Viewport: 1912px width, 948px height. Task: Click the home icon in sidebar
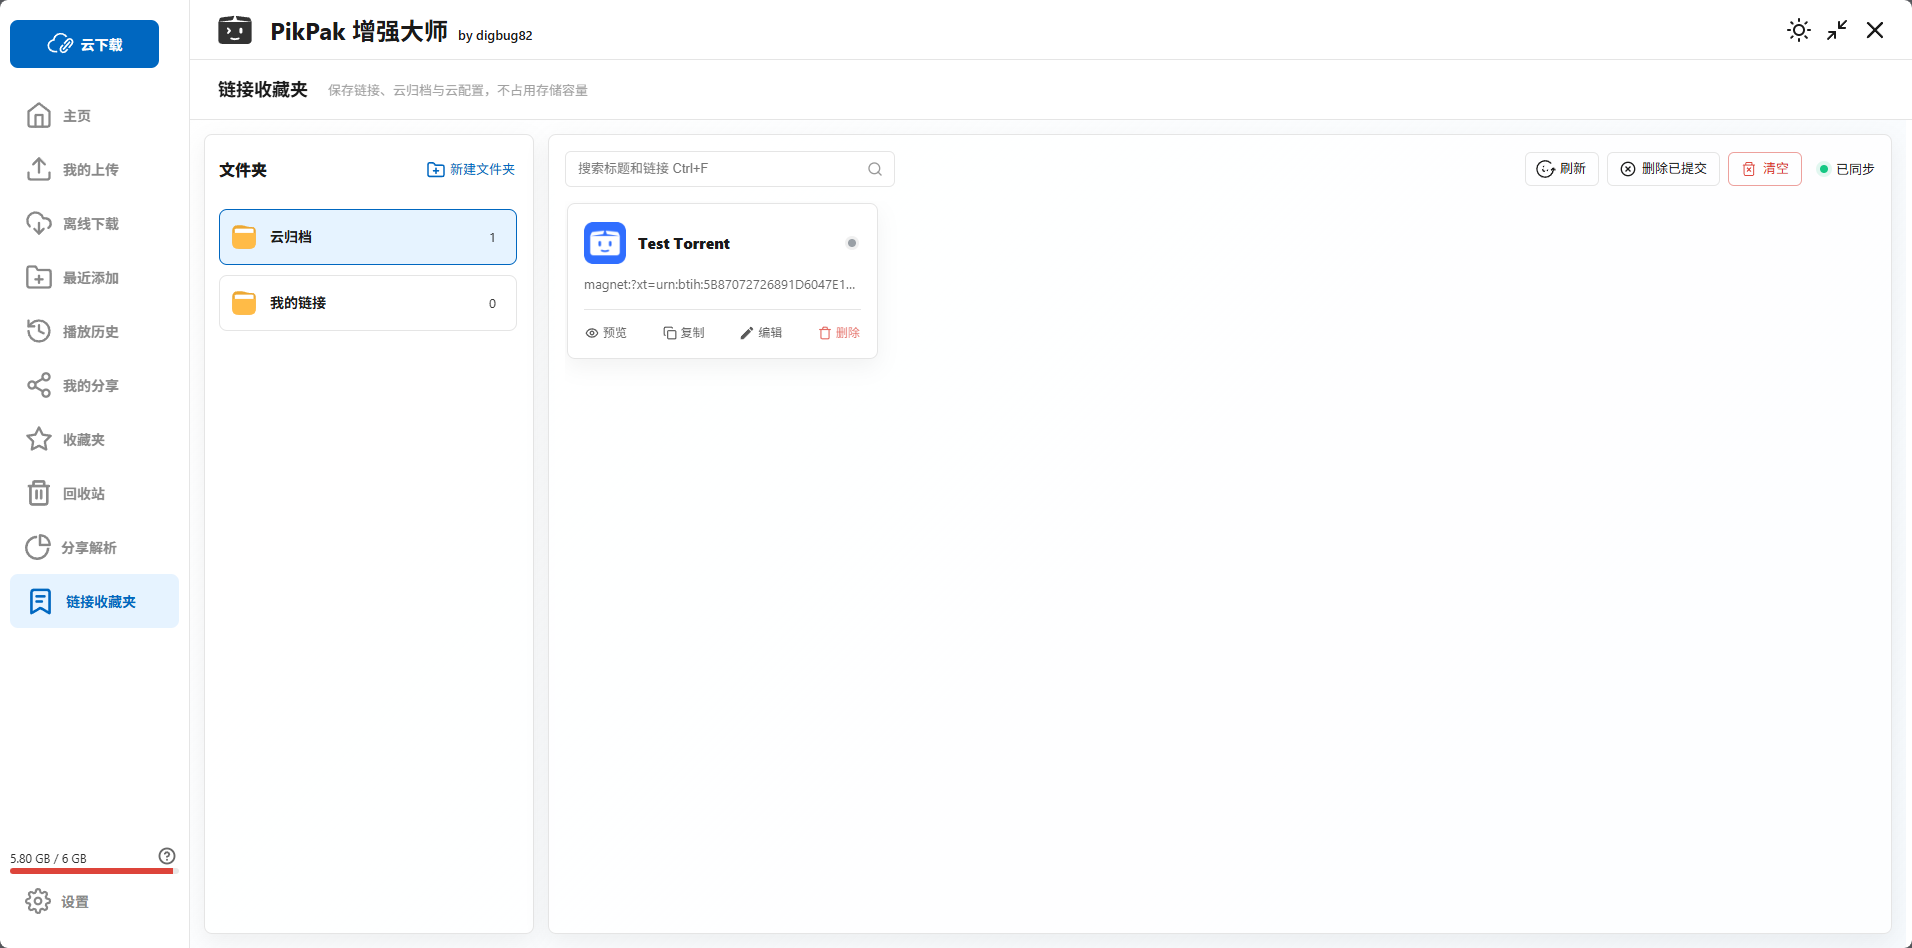click(x=39, y=116)
